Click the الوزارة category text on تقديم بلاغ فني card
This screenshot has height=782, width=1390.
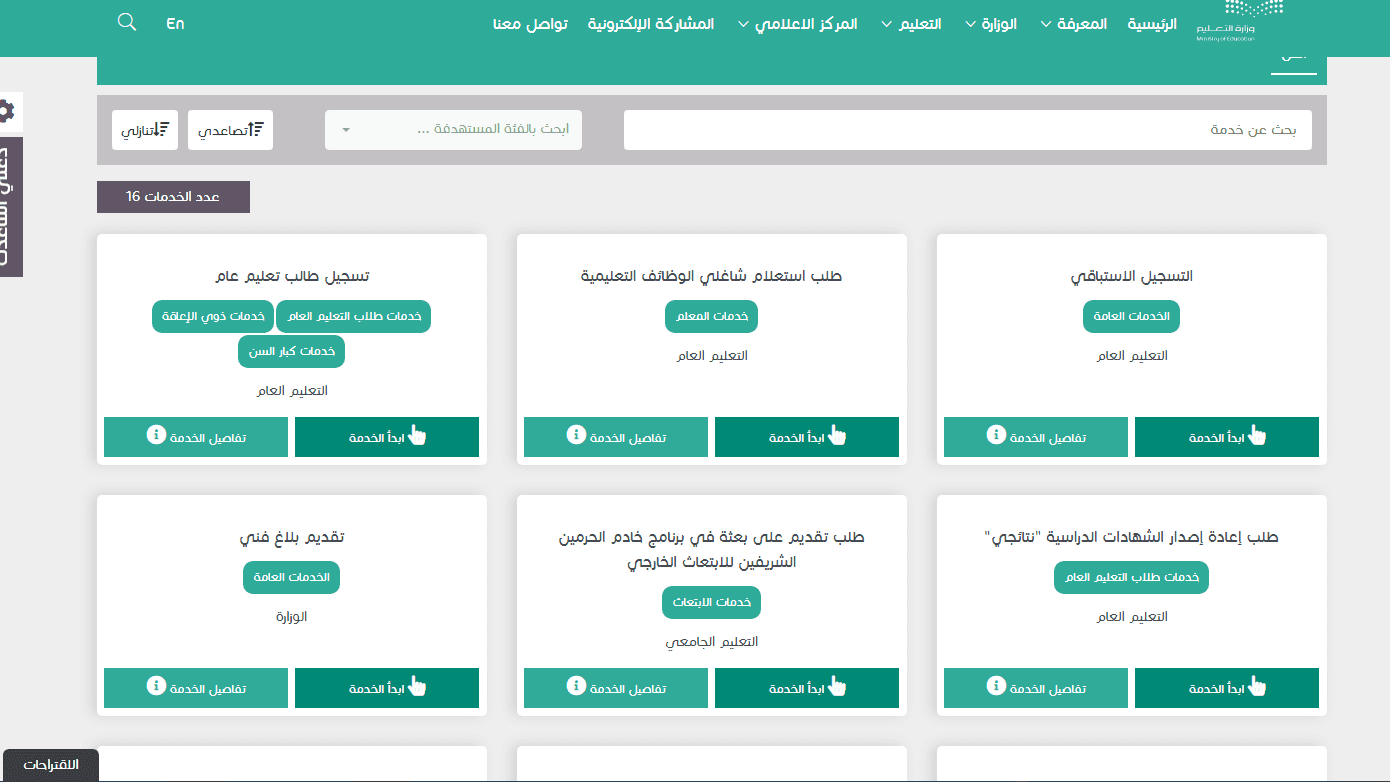click(x=292, y=616)
